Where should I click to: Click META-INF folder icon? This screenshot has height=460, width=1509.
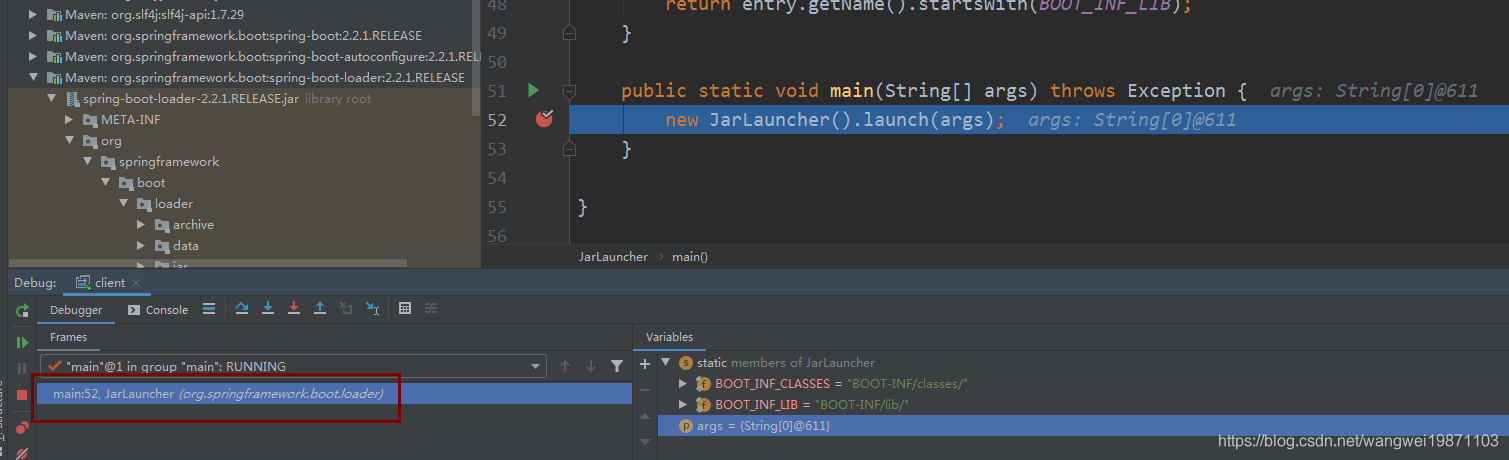[91, 120]
